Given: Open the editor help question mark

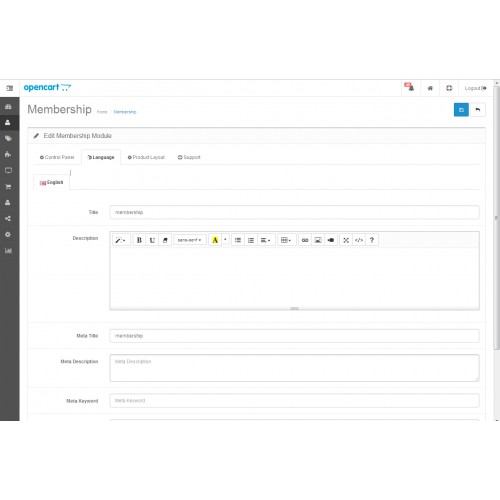Looking at the screenshot, I should (x=372, y=240).
